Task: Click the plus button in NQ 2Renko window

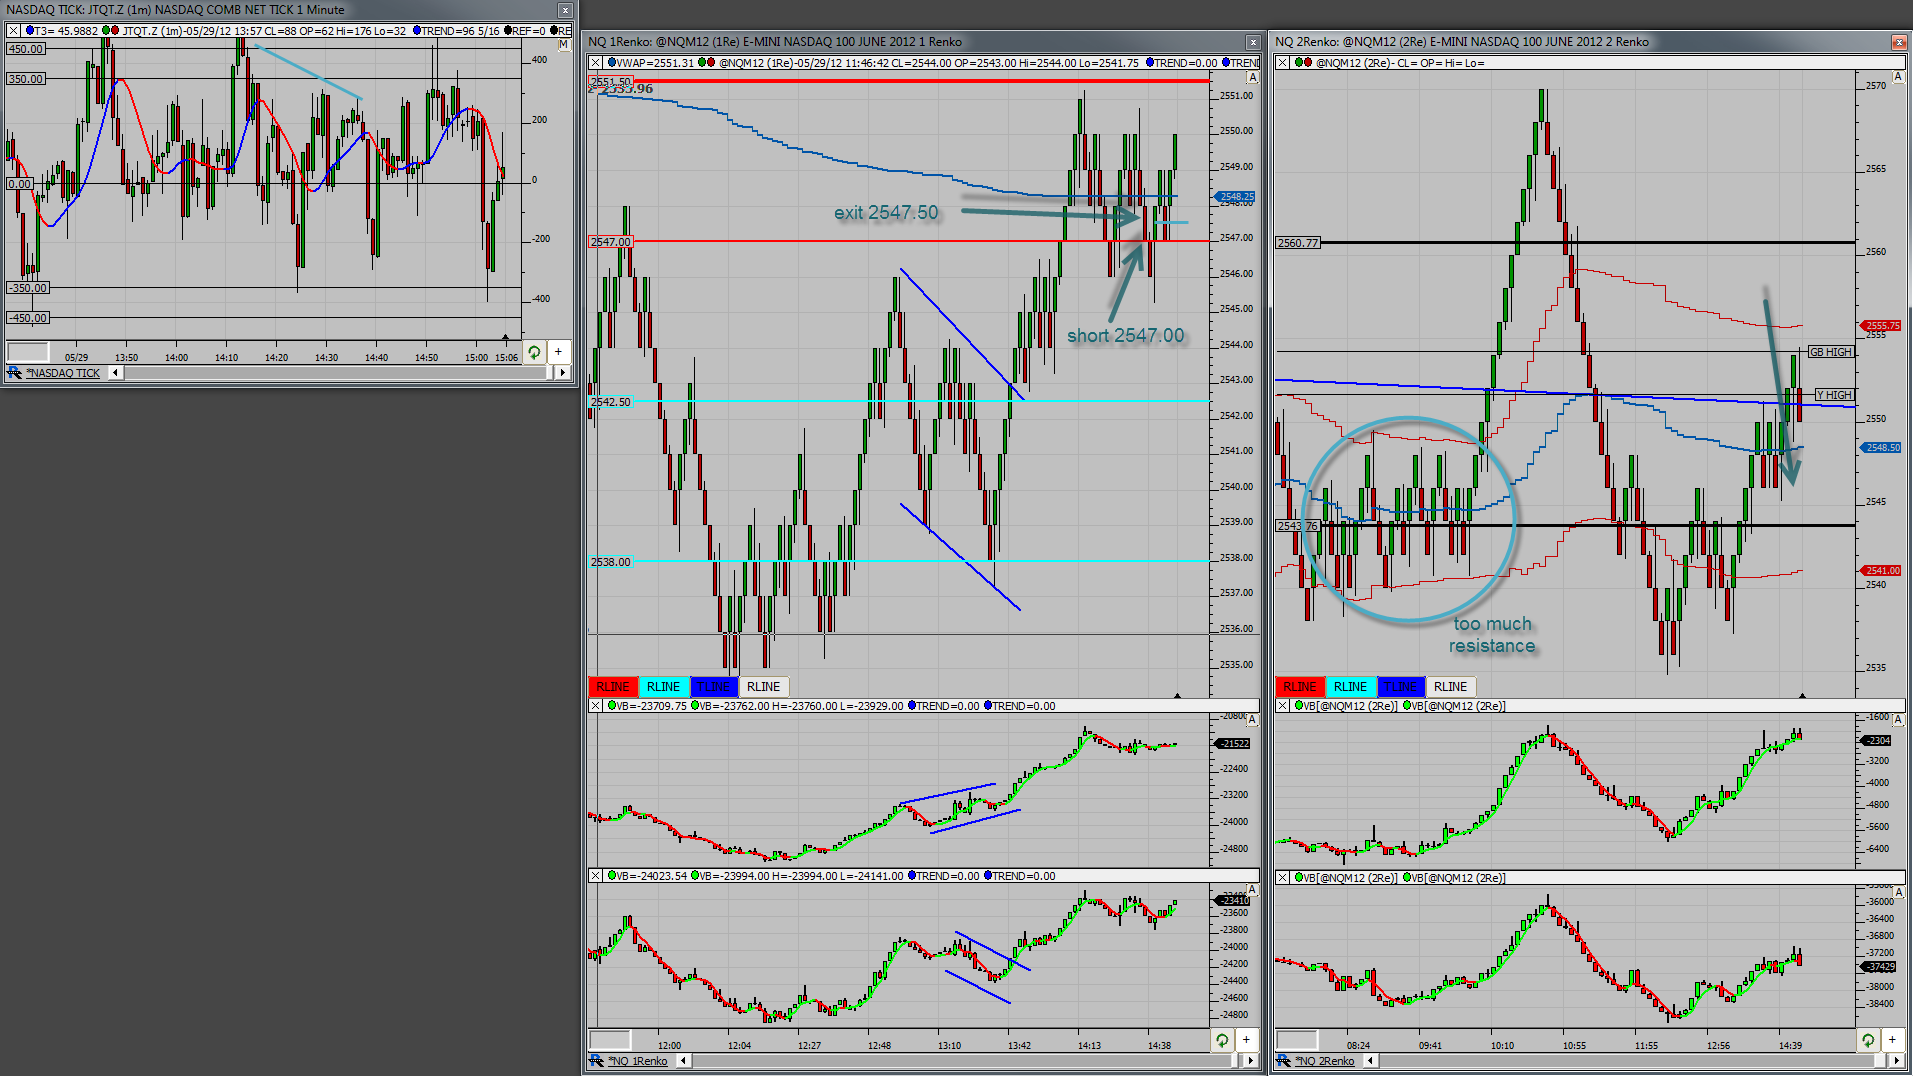Action: 1892,1040
